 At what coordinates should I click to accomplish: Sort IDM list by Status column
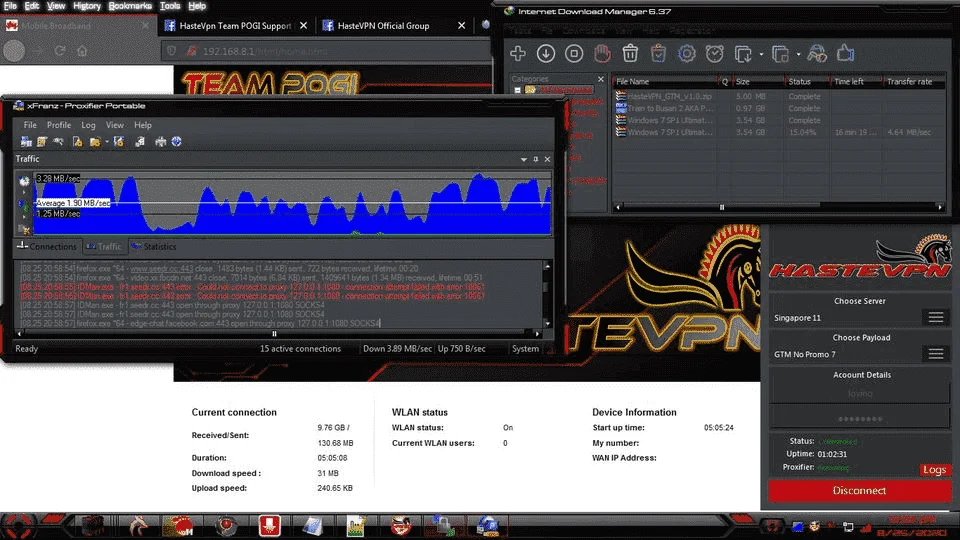(808, 81)
